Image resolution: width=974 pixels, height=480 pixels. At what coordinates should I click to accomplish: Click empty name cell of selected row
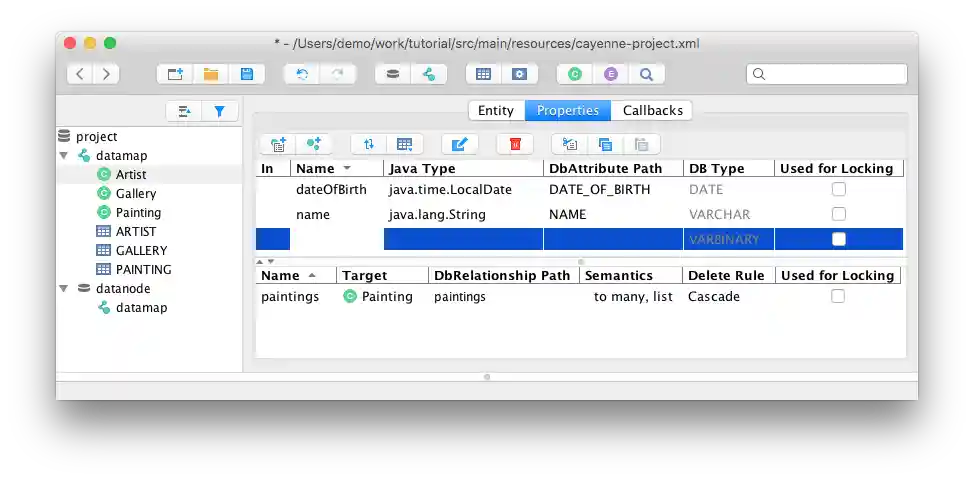pos(337,239)
